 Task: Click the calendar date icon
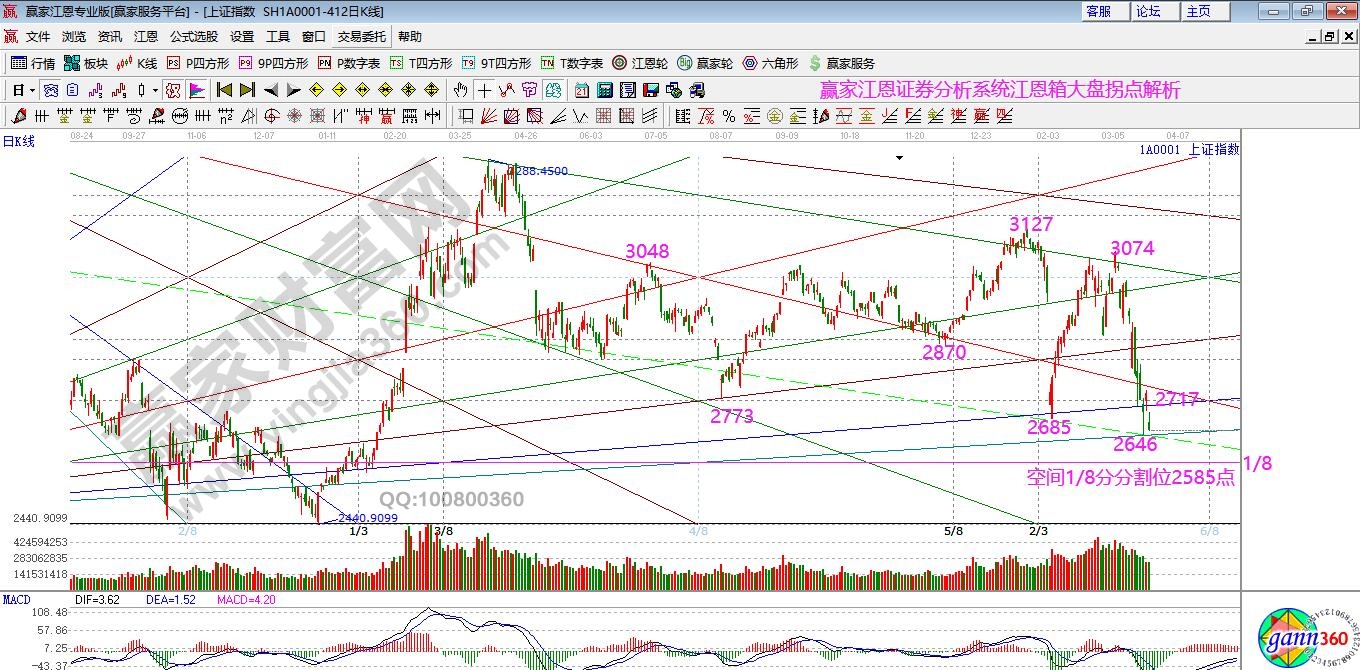point(581,90)
